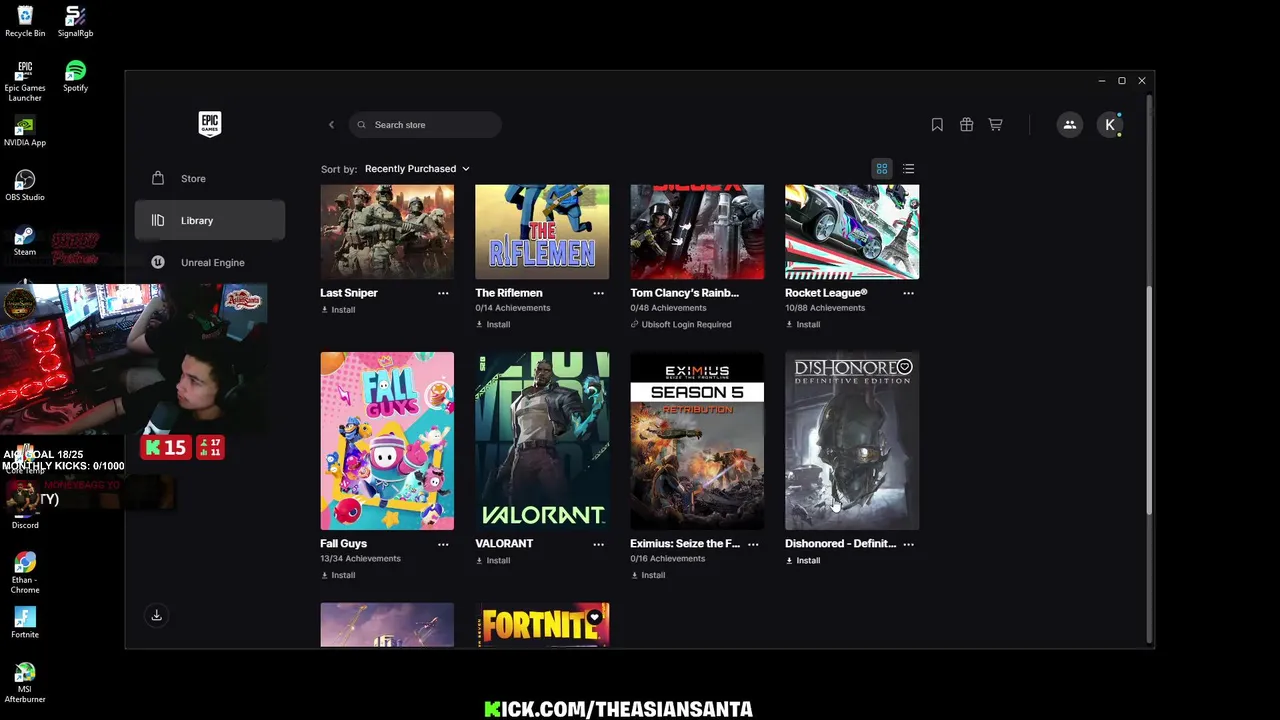Open Ethan - Chrome desktop shortcut
The height and width of the screenshot is (720, 1280).
pyautogui.click(x=25, y=573)
